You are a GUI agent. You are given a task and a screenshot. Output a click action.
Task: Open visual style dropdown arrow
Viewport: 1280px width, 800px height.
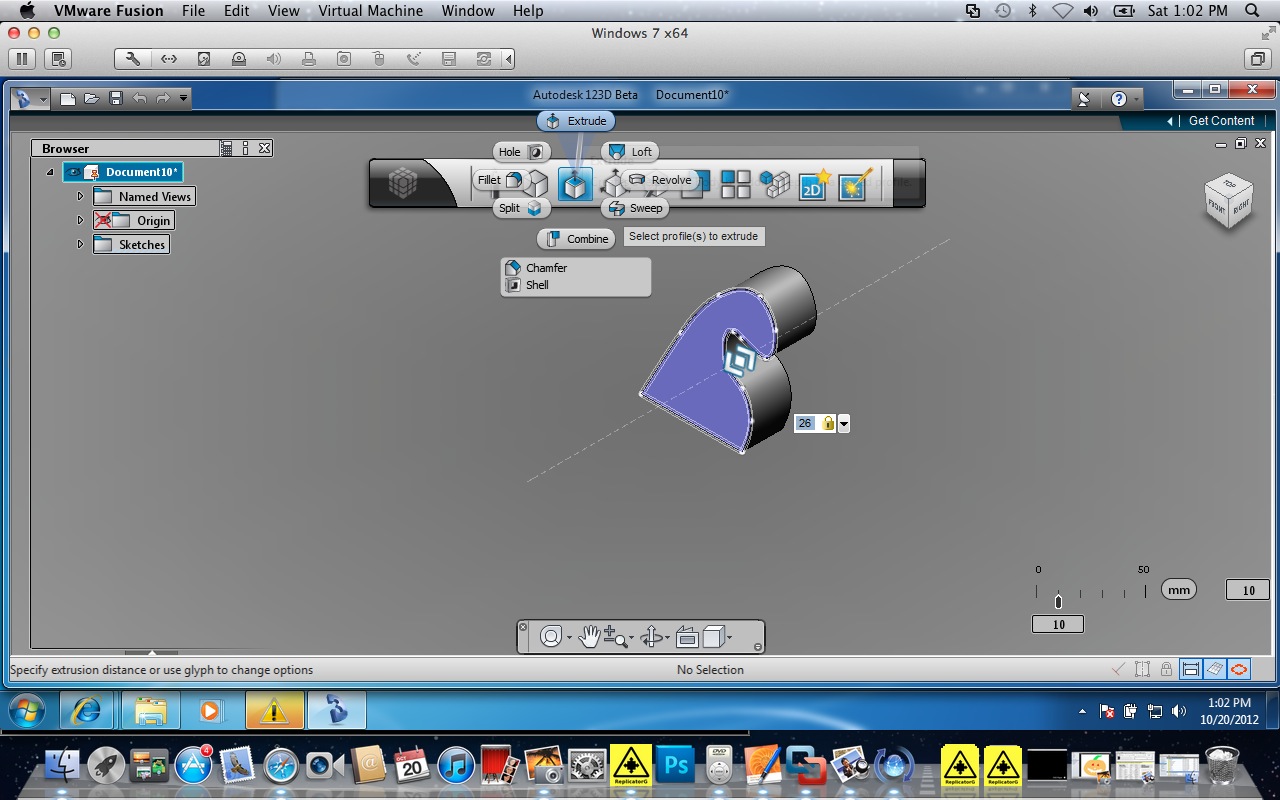click(x=729, y=638)
